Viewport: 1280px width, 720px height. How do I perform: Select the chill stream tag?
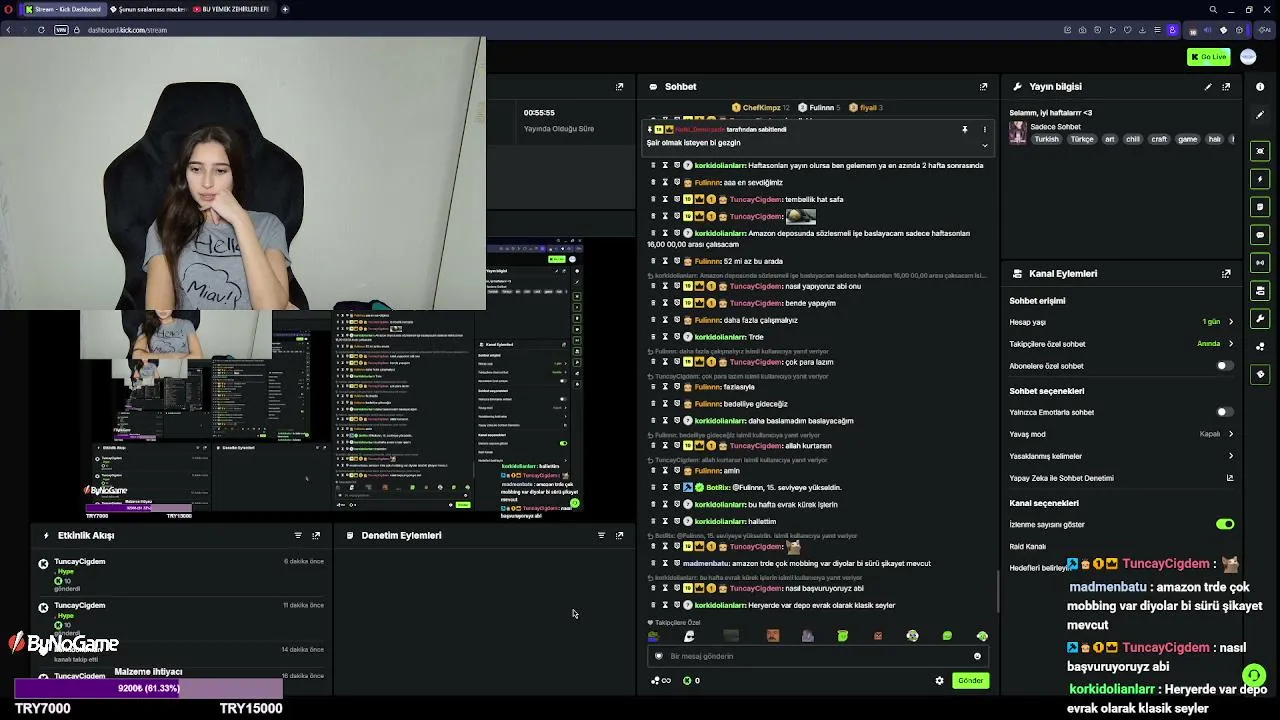click(1133, 140)
